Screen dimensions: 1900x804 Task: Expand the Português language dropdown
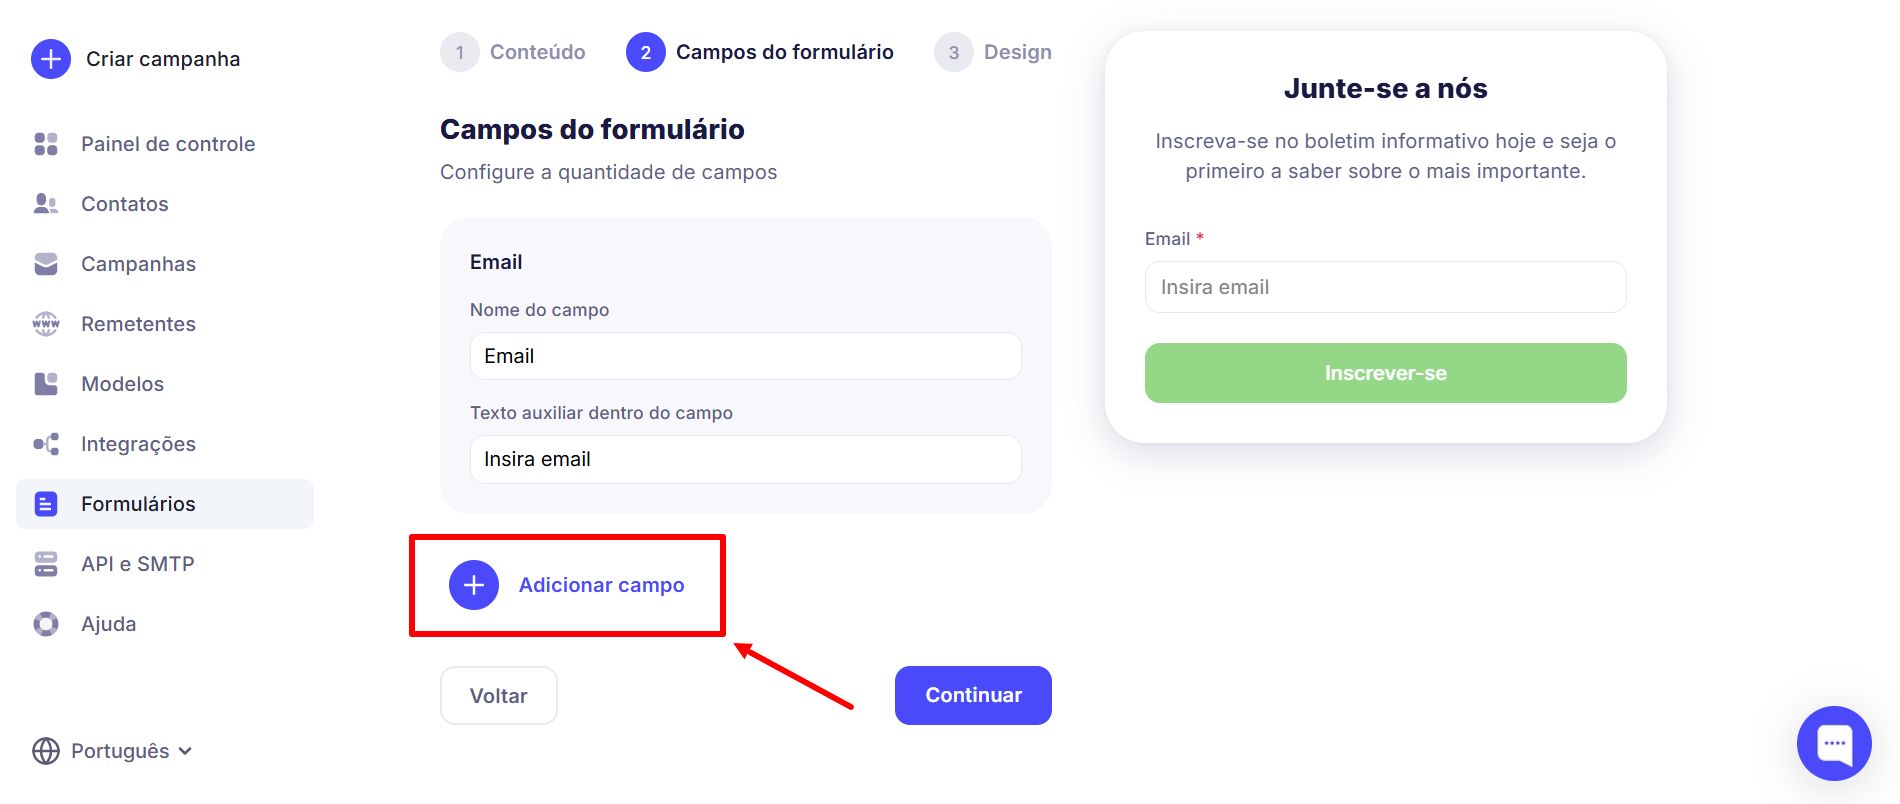[x=112, y=751]
